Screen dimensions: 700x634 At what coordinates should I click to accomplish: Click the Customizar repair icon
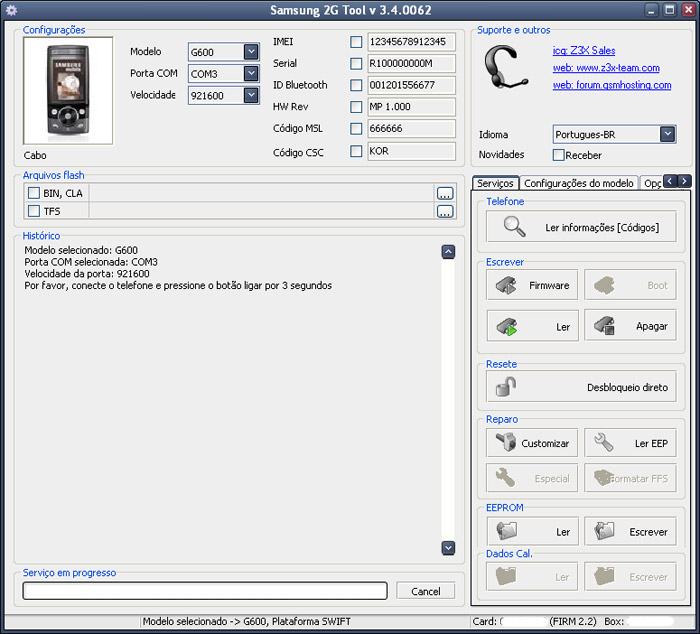point(506,443)
